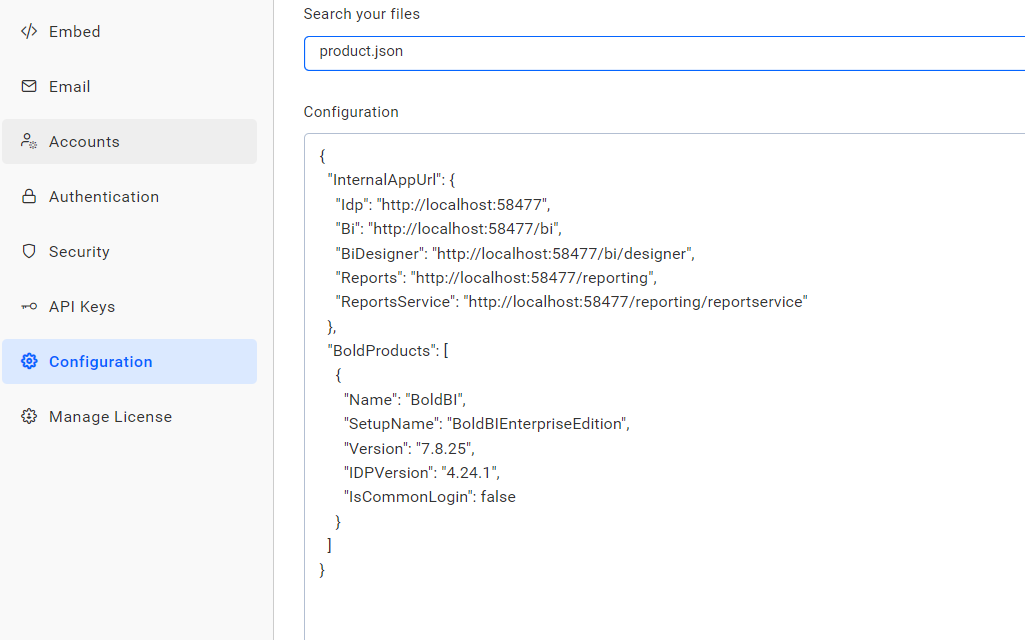Click the Manage License gear icon
The width and height of the screenshot is (1025, 640).
point(29,417)
